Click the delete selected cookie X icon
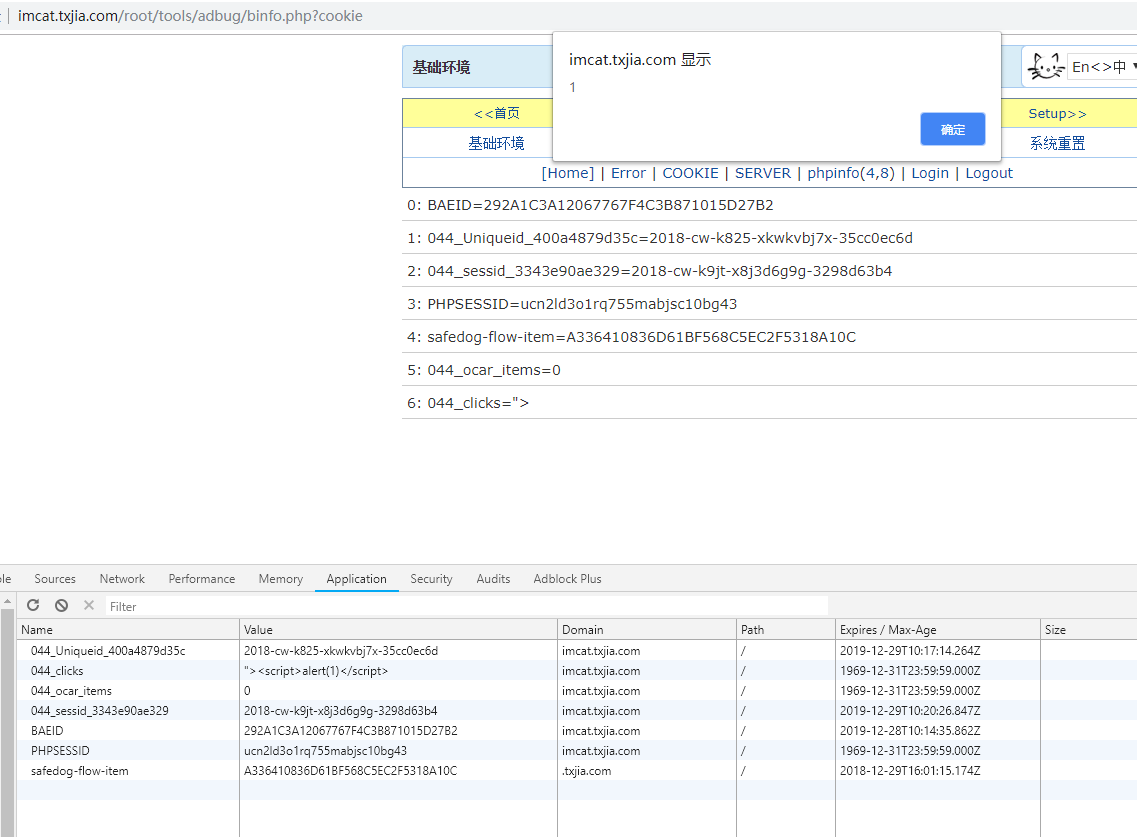This screenshot has width=1137, height=837. pyautogui.click(x=89, y=606)
